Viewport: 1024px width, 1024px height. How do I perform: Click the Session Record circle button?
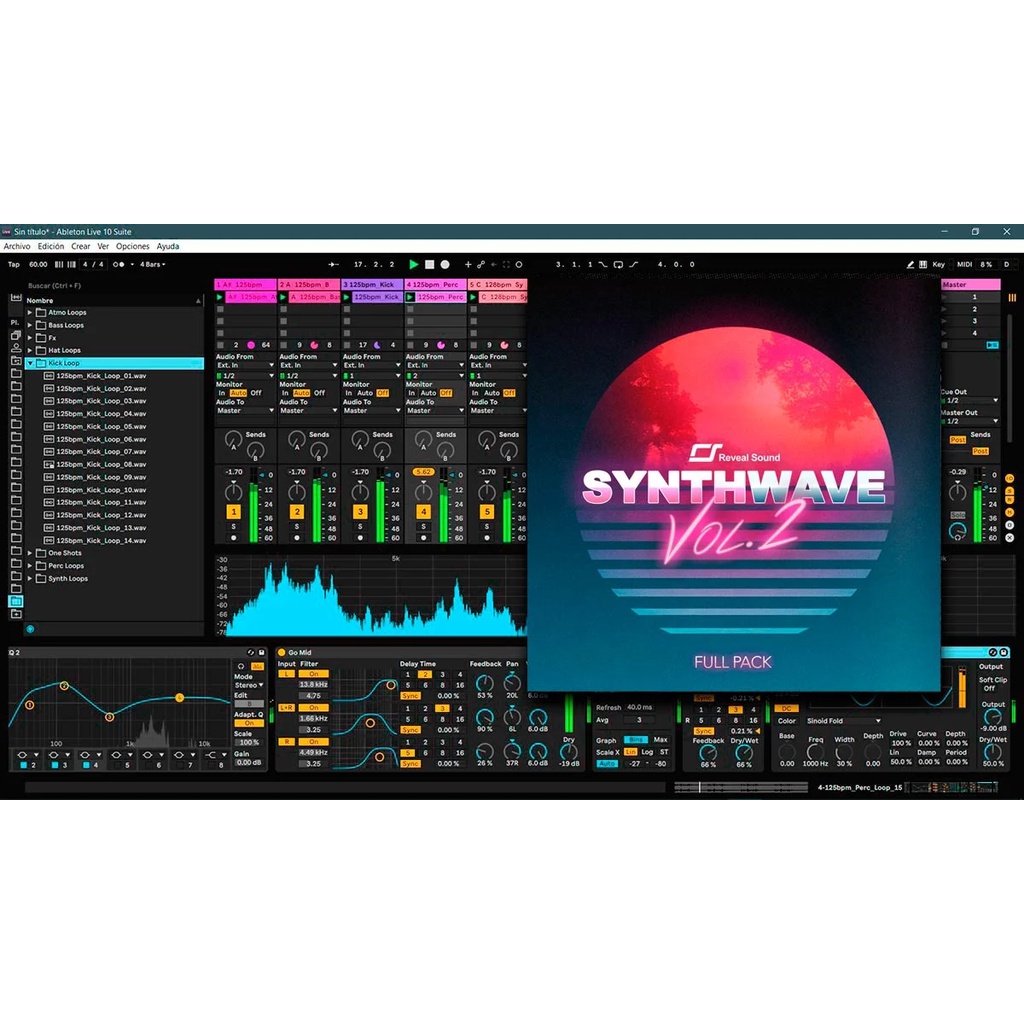519,264
